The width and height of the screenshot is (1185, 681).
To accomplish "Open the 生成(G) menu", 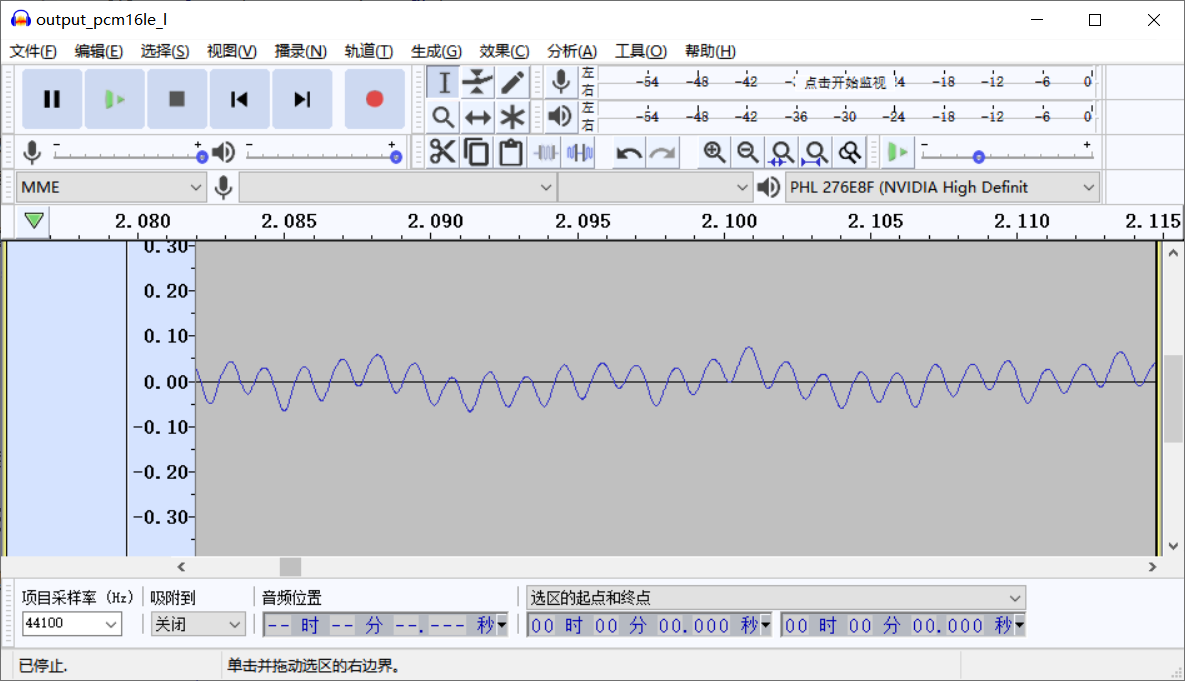I will click(436, 51).
